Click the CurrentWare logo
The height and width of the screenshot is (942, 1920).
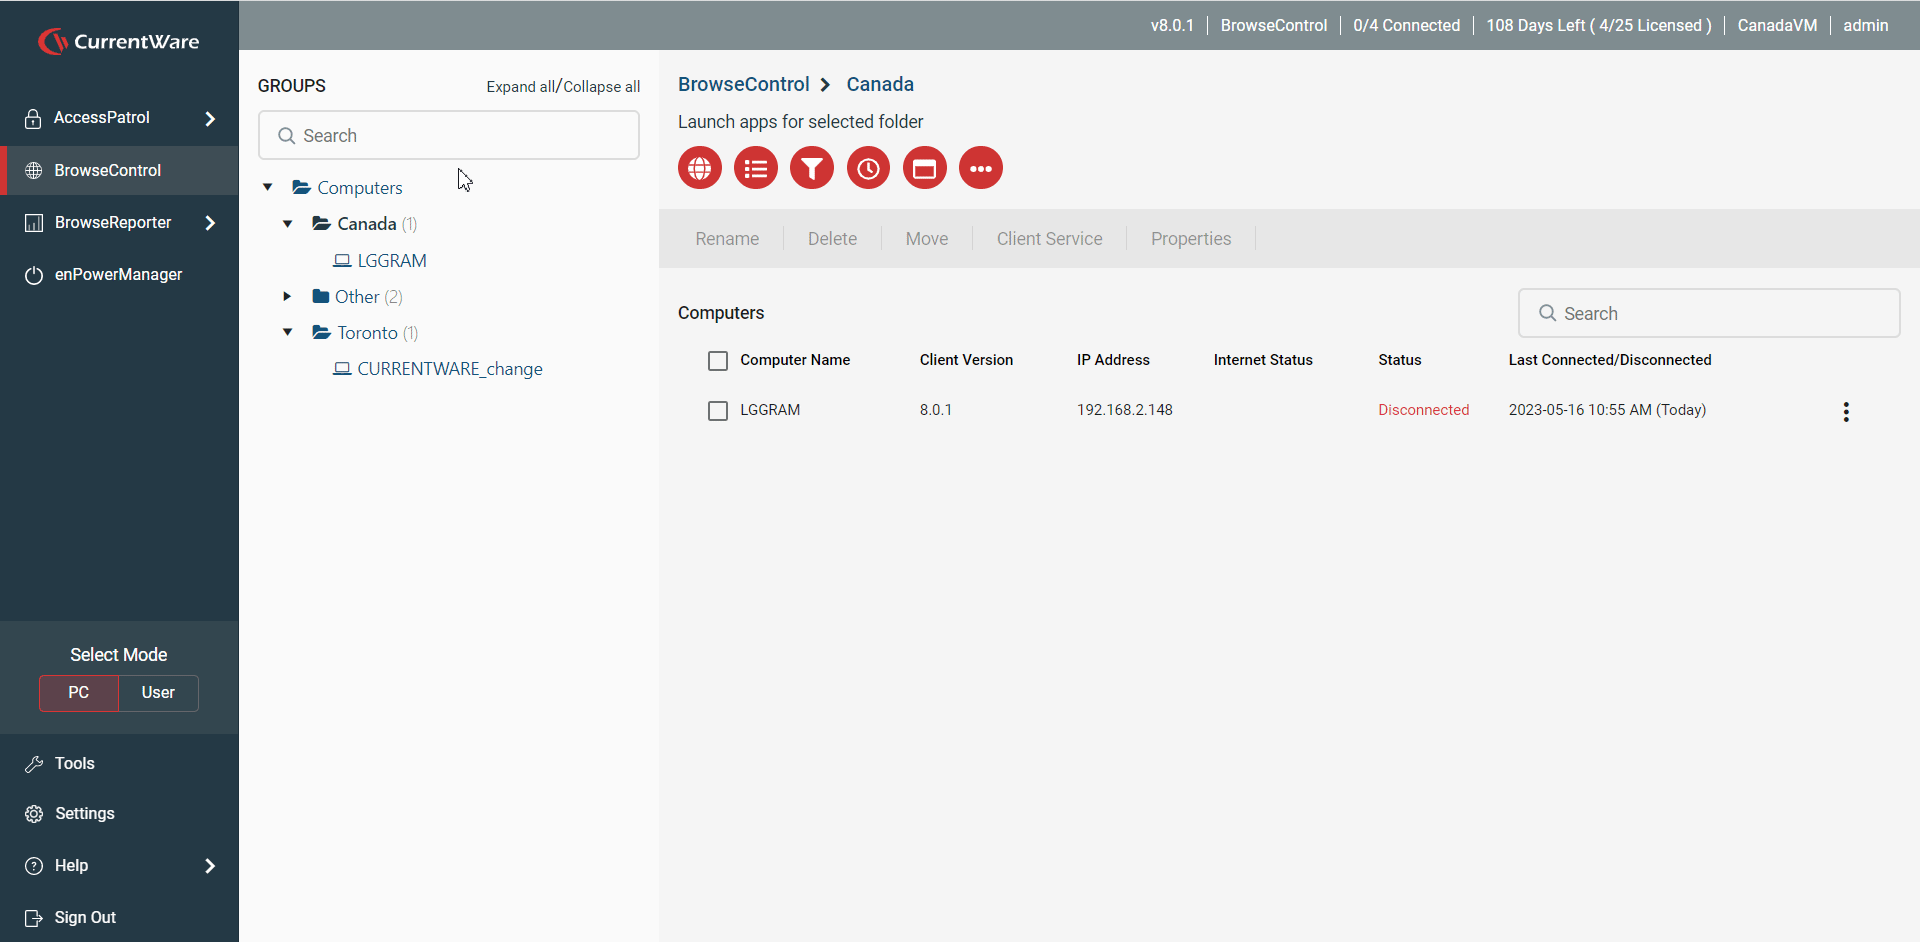pyautogui.click(x=118, y=41)
